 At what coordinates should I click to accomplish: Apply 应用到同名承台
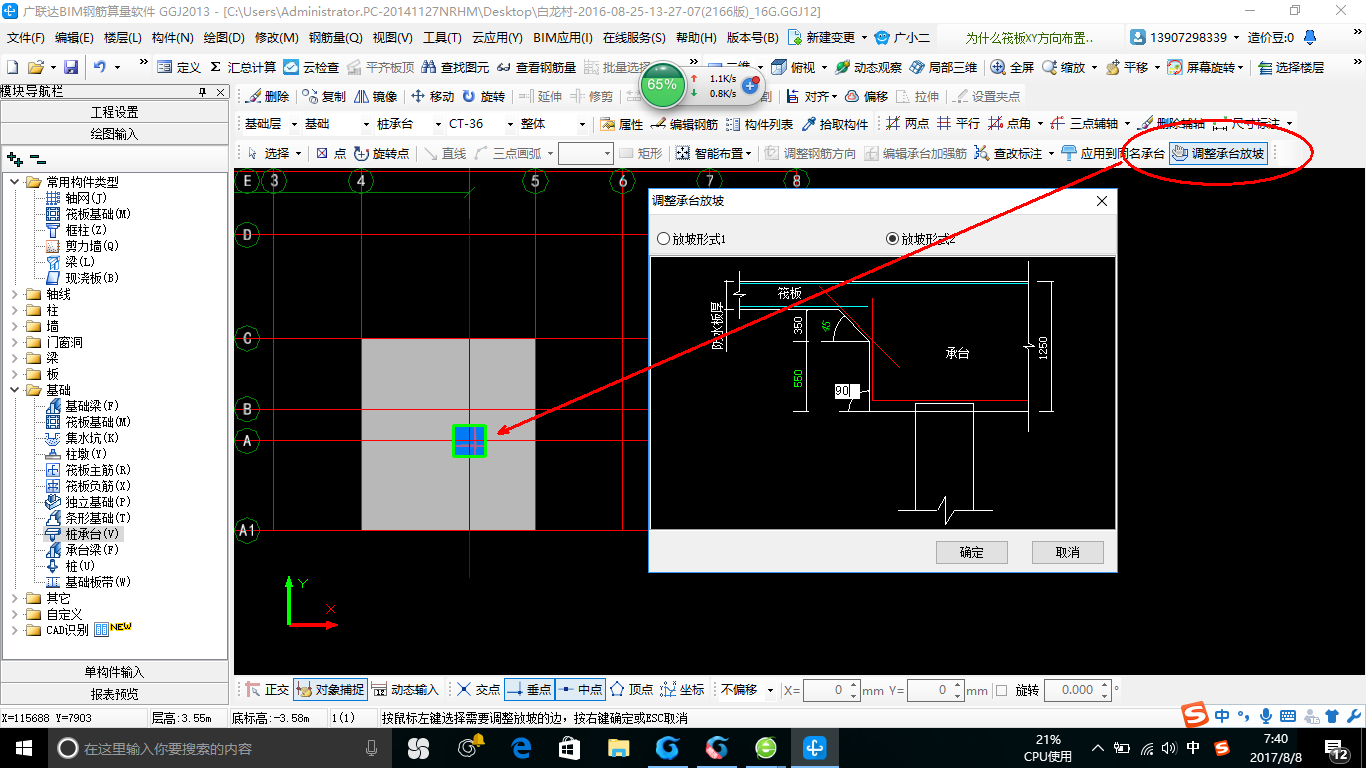[x=1113, y=153]
